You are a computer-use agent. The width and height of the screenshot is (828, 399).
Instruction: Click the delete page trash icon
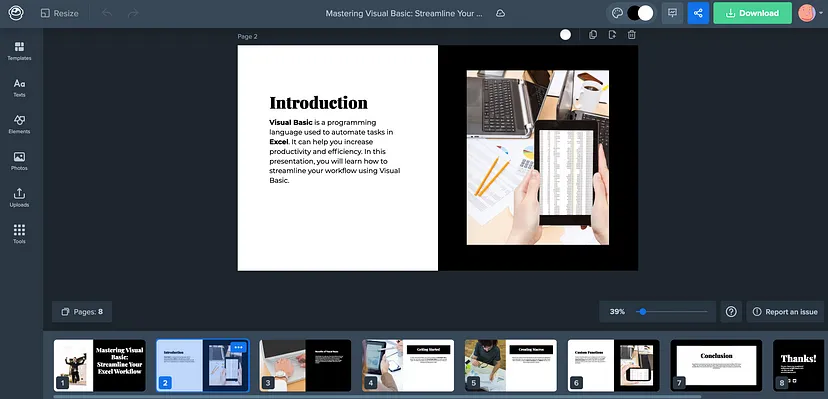coord(632,35)
